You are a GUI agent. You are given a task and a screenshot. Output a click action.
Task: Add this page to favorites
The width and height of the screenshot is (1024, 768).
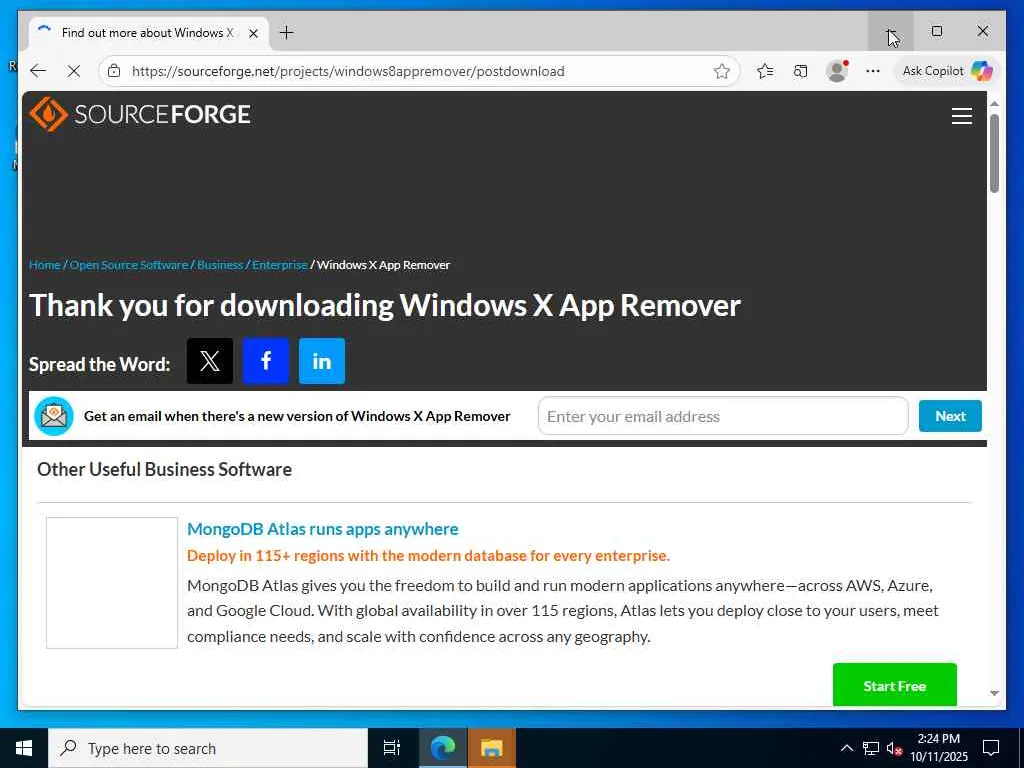tap(722, 71)
